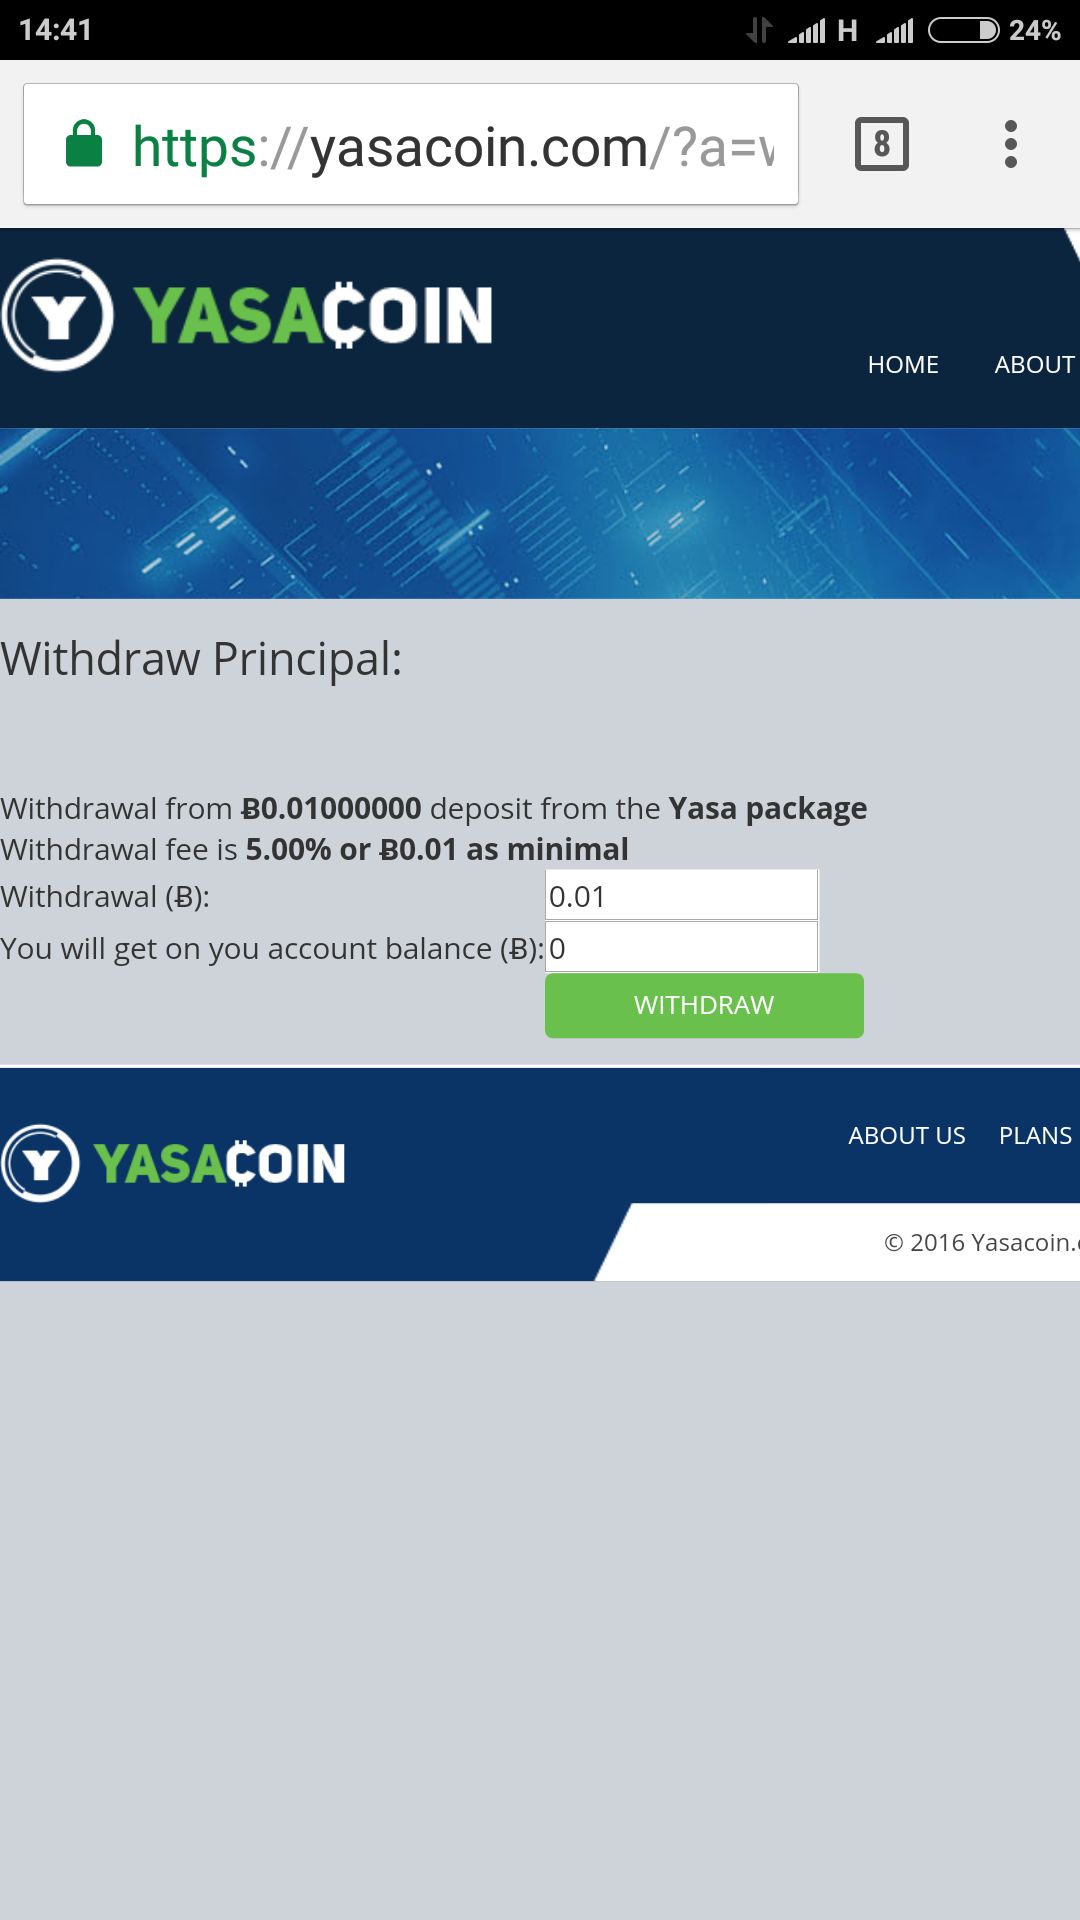Click the footer YASACOIN wordmark
Viewport: 1080px width, 1920px height.
pos(220,1163)
